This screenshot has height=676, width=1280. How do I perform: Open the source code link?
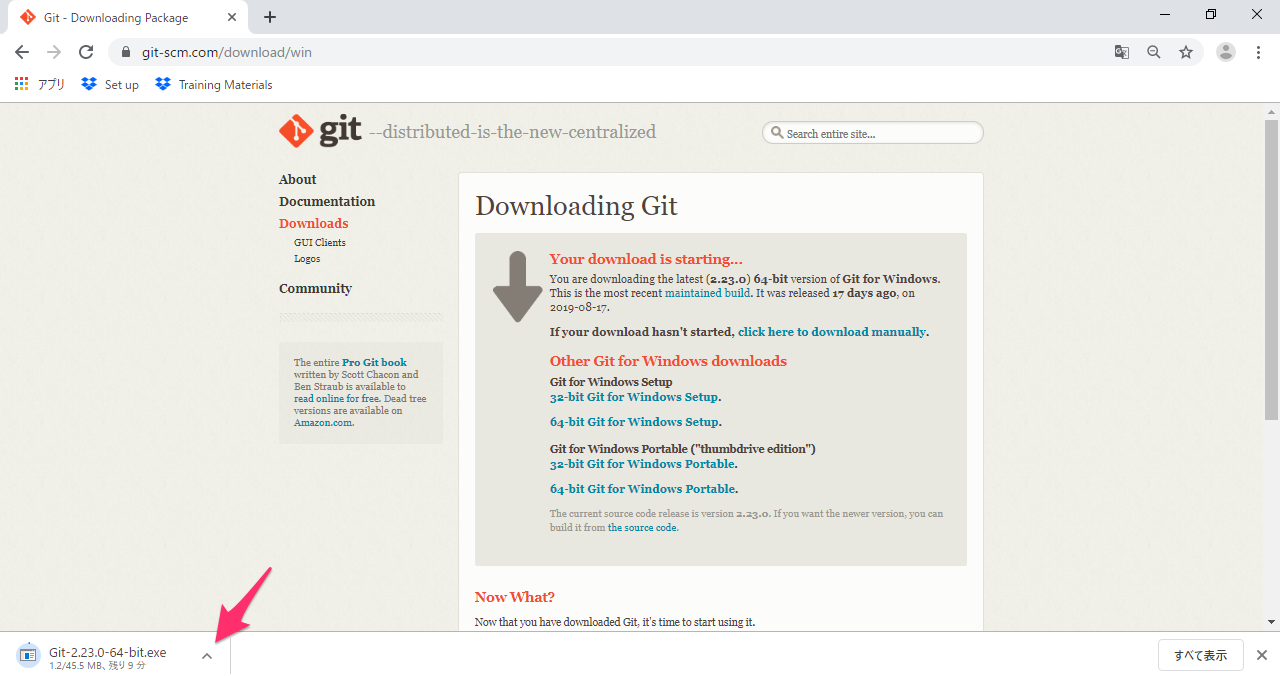click(x=642, y=528)
